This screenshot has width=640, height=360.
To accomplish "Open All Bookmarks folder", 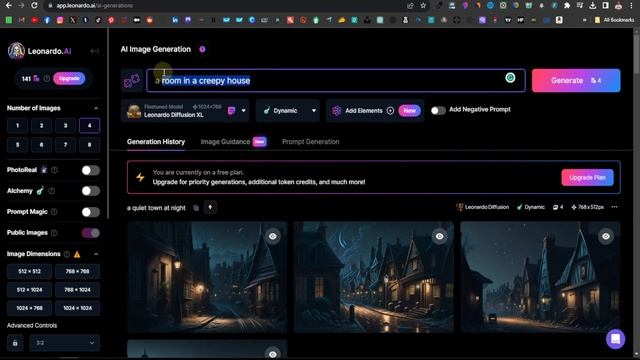I will coord(614,20).
